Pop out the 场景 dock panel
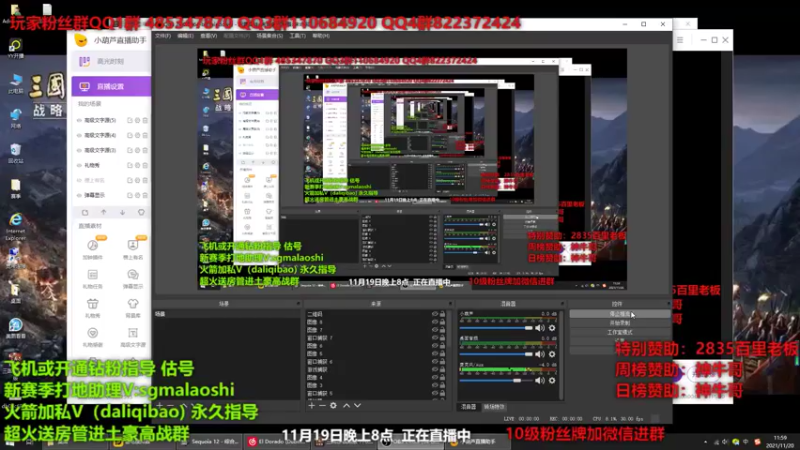Image resolution: width=800 pixels, height=450 pixels. coord(298,304)
